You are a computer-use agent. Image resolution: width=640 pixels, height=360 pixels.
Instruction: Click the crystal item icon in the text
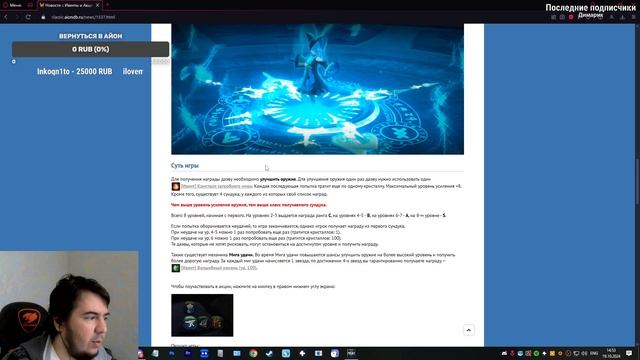point(176,187)
